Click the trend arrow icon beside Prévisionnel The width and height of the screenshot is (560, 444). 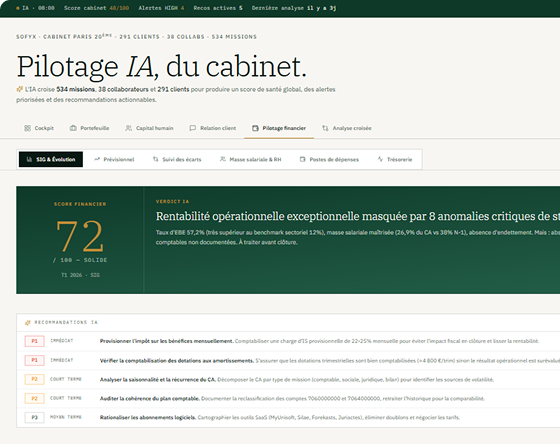click(97, 159)
